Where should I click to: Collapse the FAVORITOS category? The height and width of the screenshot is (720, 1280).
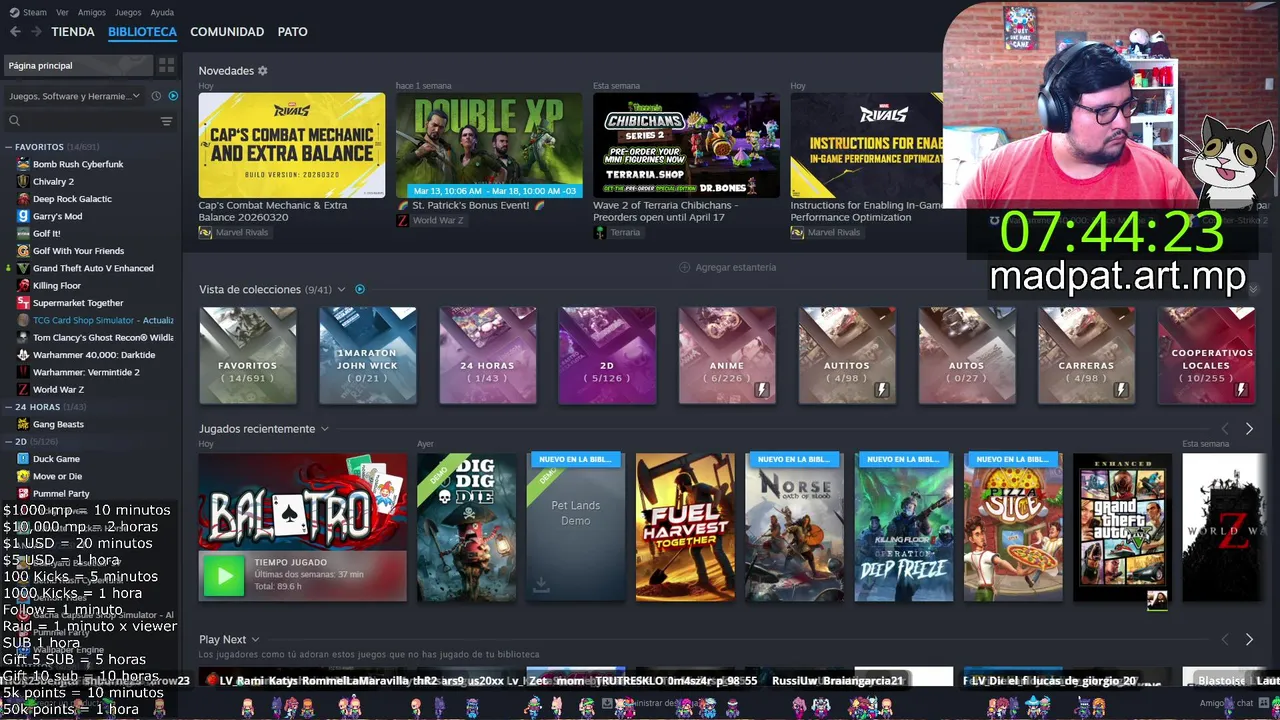[9, 147]
